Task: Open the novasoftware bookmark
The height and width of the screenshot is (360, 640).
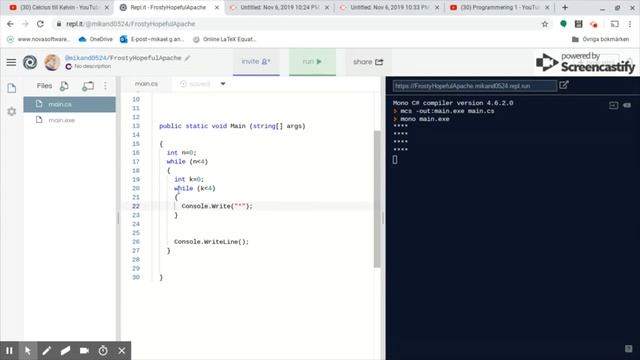Action: click(x=39, y=39)
